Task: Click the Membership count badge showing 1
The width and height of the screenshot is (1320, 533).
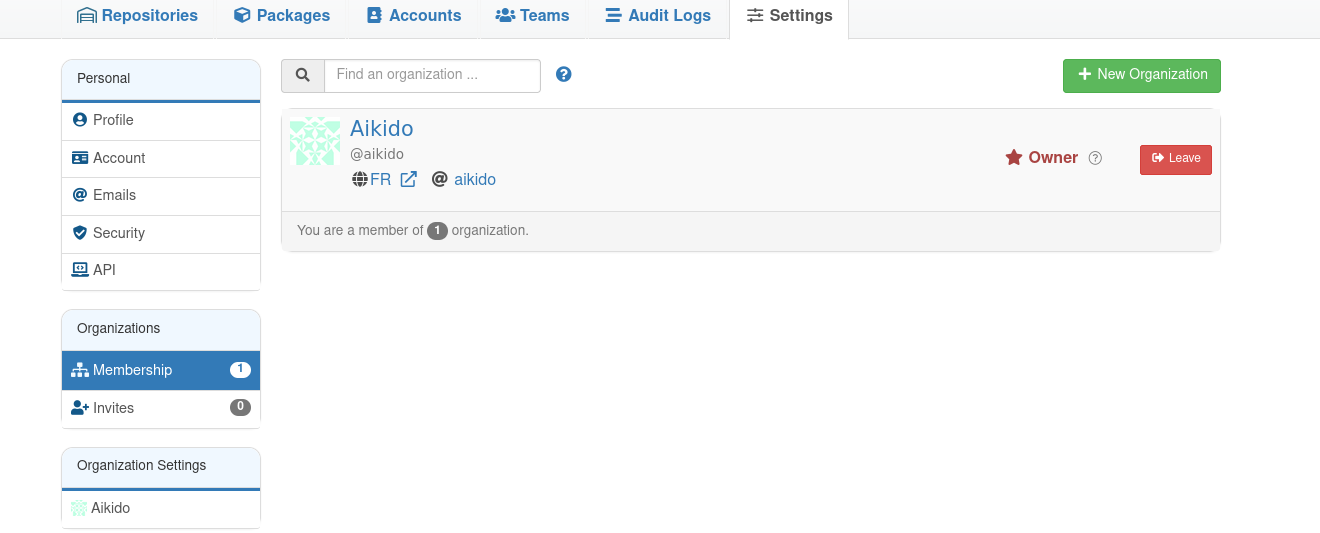Action: pyautogui.click(x=240, y=370)
